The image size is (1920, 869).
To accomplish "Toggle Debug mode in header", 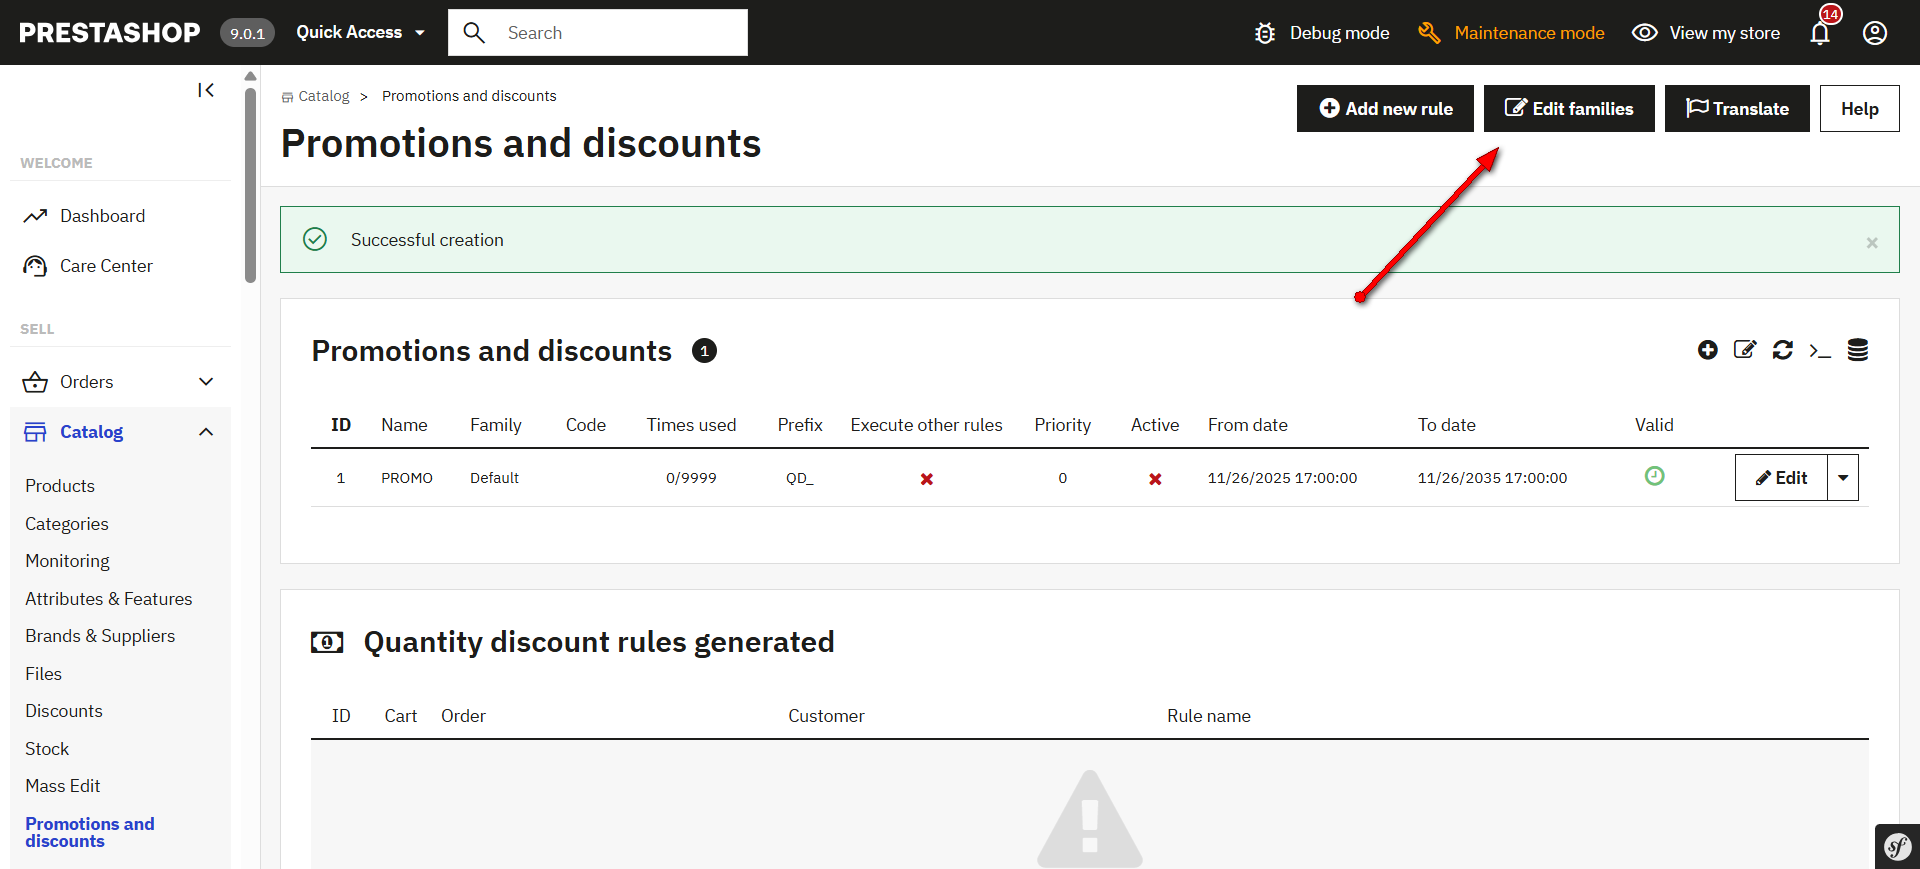I will pos(1322,33).
